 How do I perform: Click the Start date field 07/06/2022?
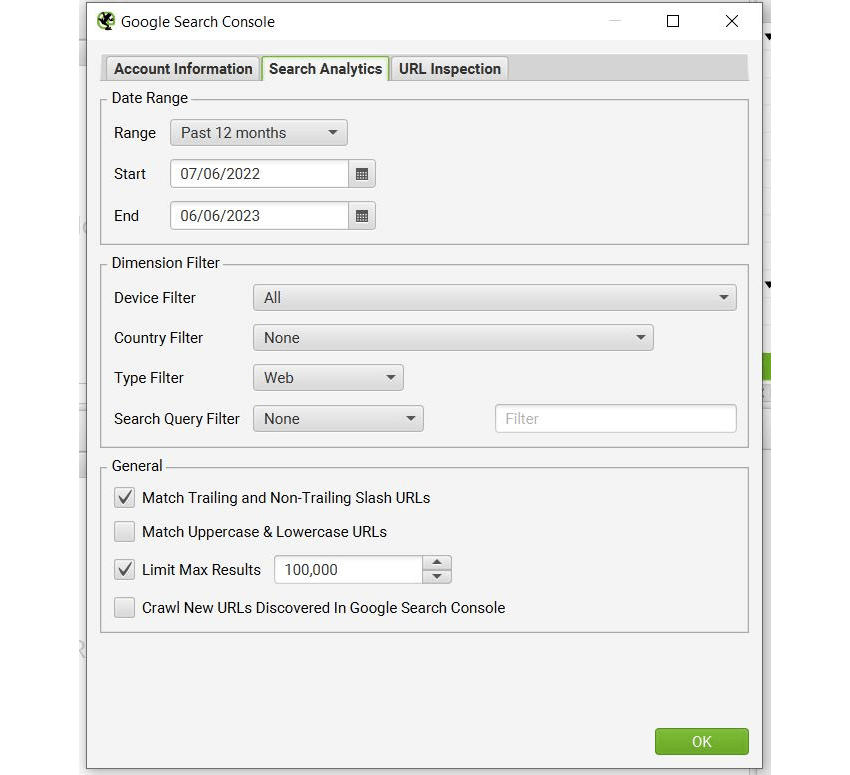[259, 174]
